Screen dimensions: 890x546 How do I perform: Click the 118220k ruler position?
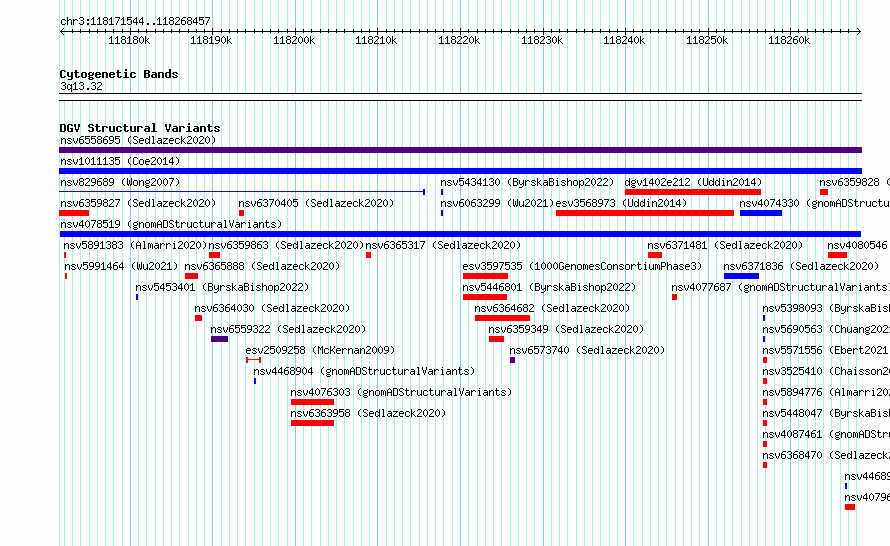(459, 40)
